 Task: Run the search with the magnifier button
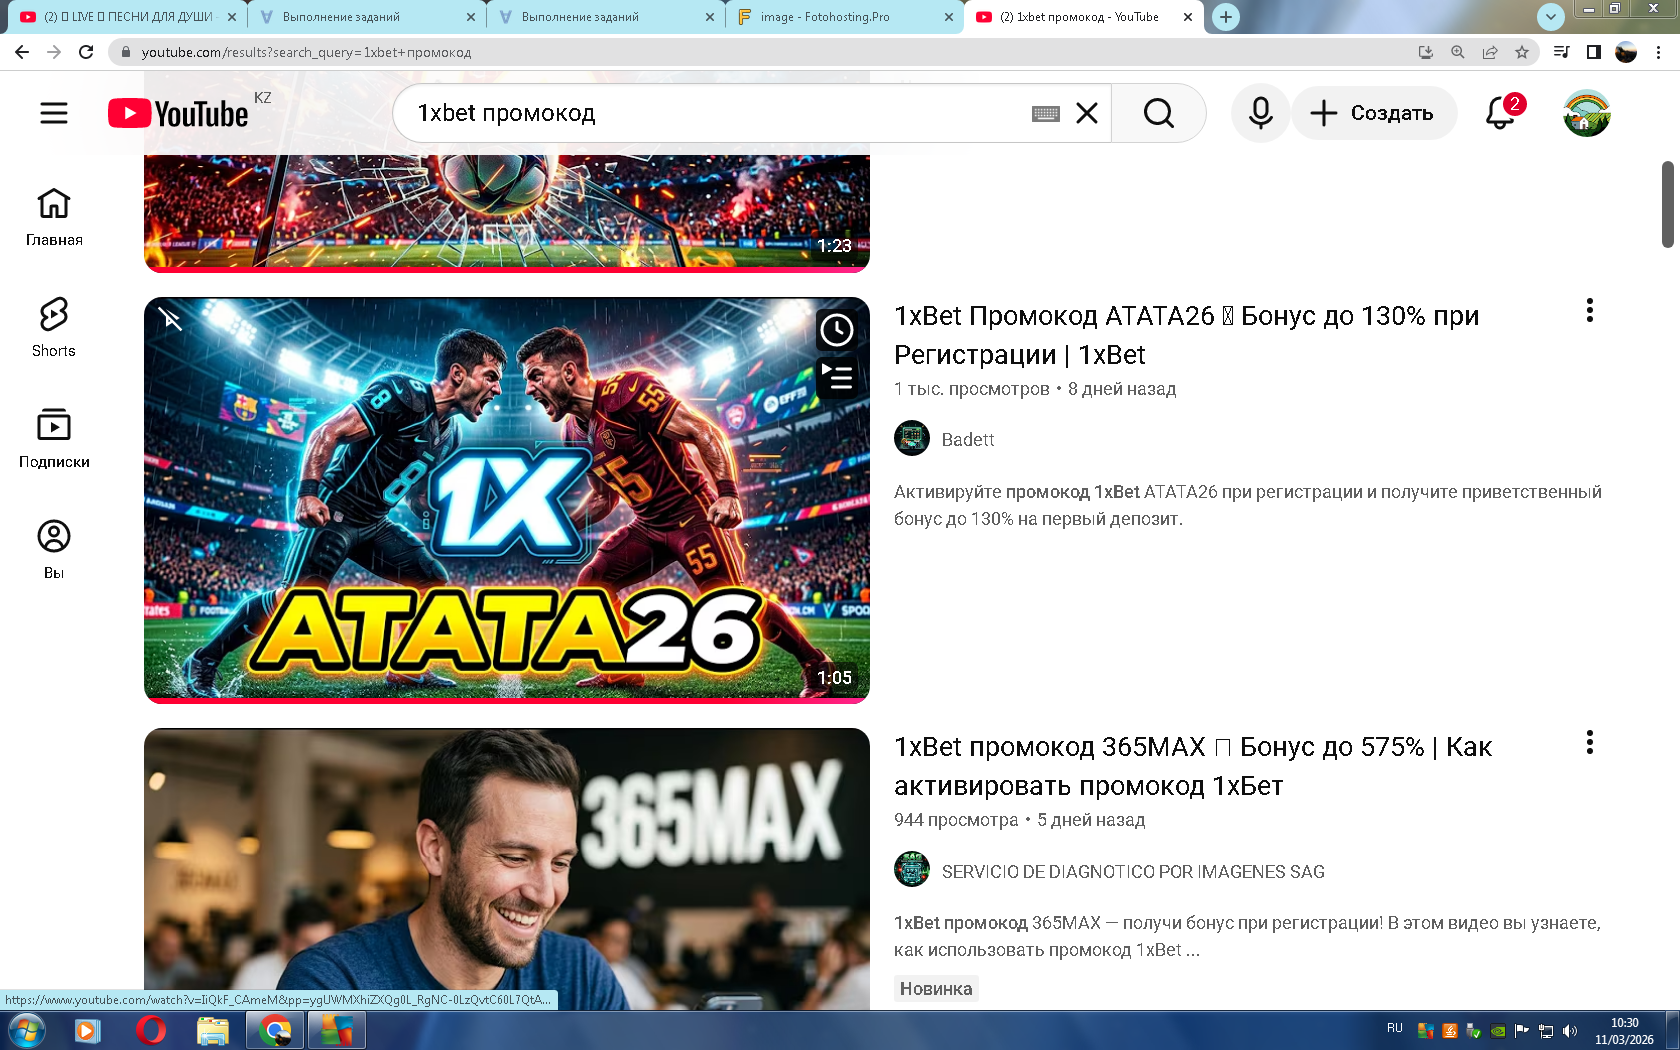[1159, 114]
